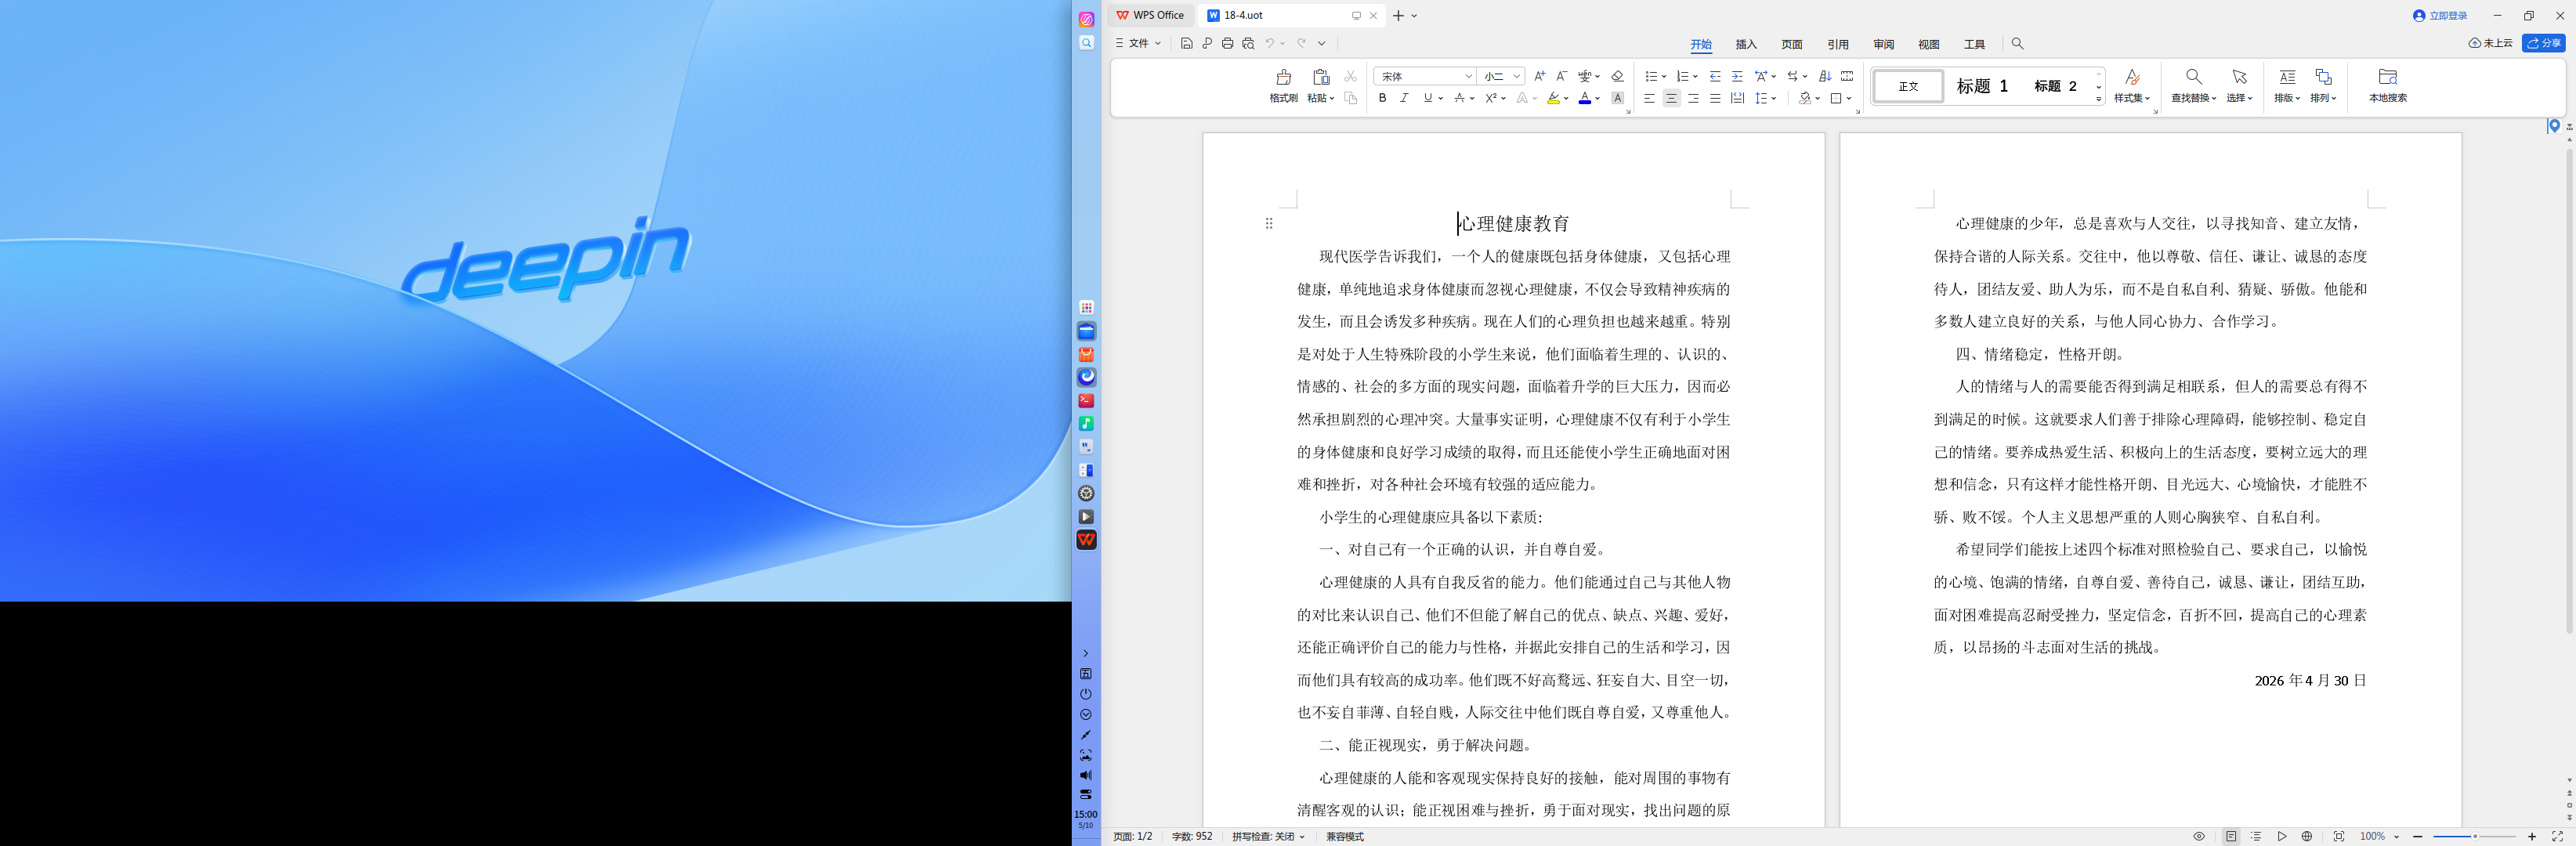Viewport: 2576px width, 846px height.
Task: Expand the borders dropdown arrow
Action: (1849, 98)
